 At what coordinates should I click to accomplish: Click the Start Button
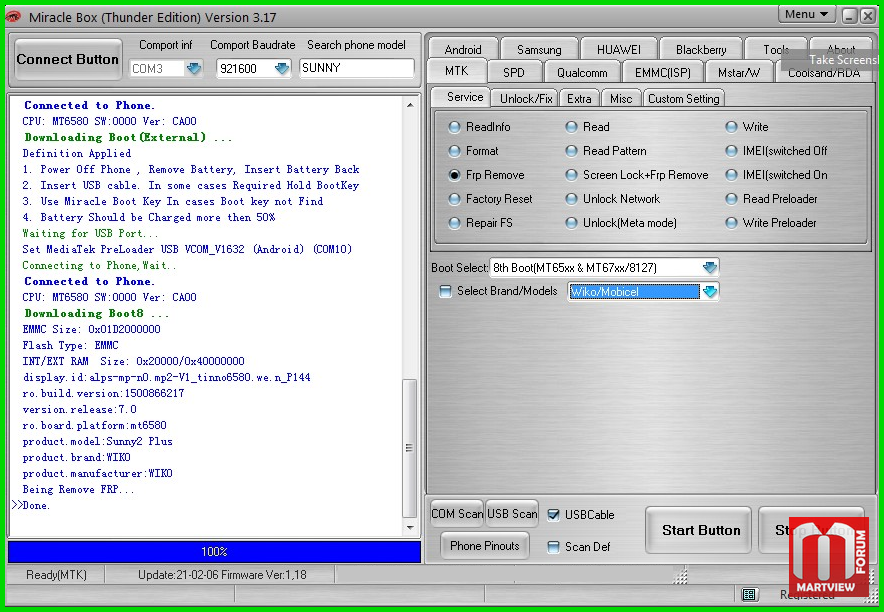[699, 530]
